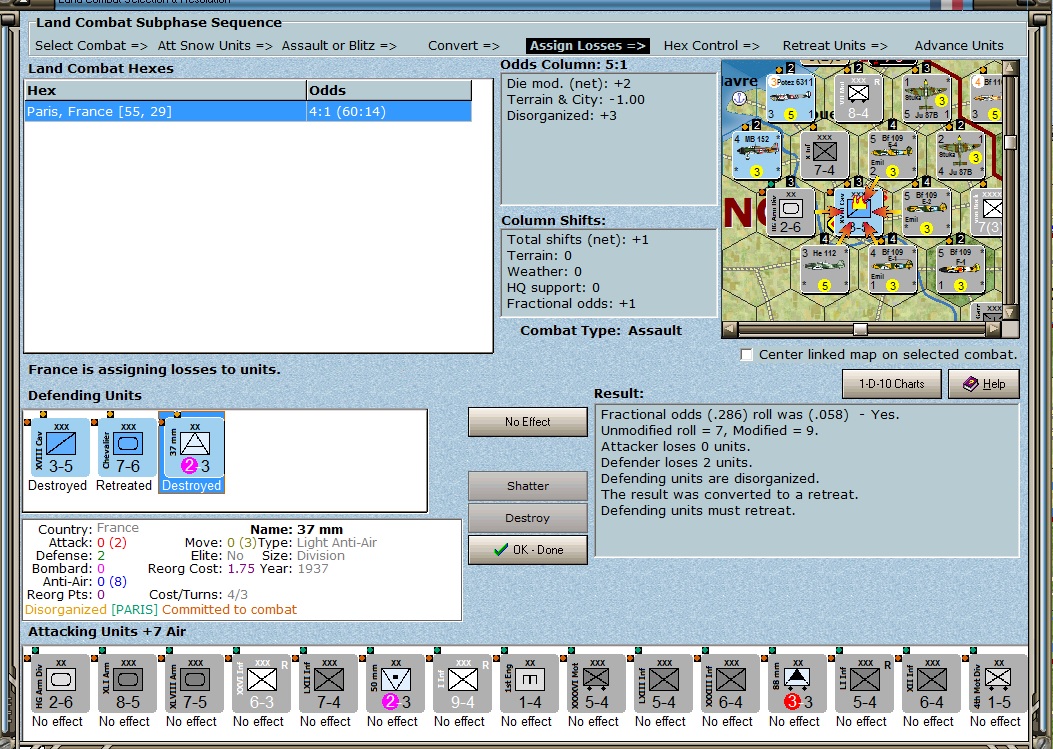Click the Hex column header
This screenshot has height=749, width=1053.
point(165,90)
